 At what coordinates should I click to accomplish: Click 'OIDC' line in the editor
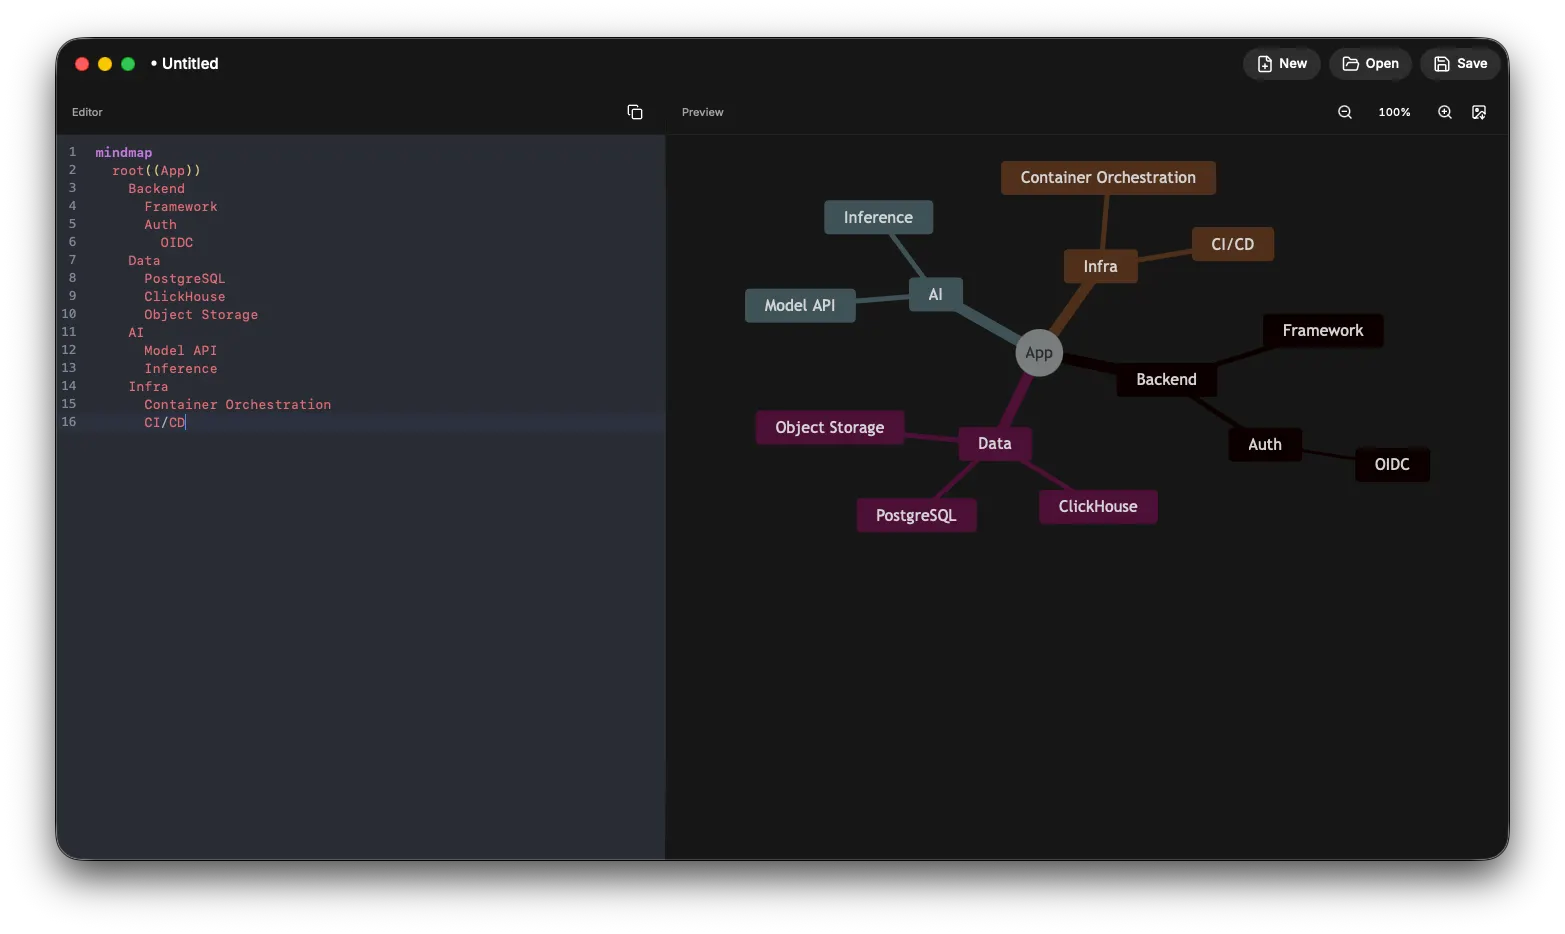[x=177, y=243]
